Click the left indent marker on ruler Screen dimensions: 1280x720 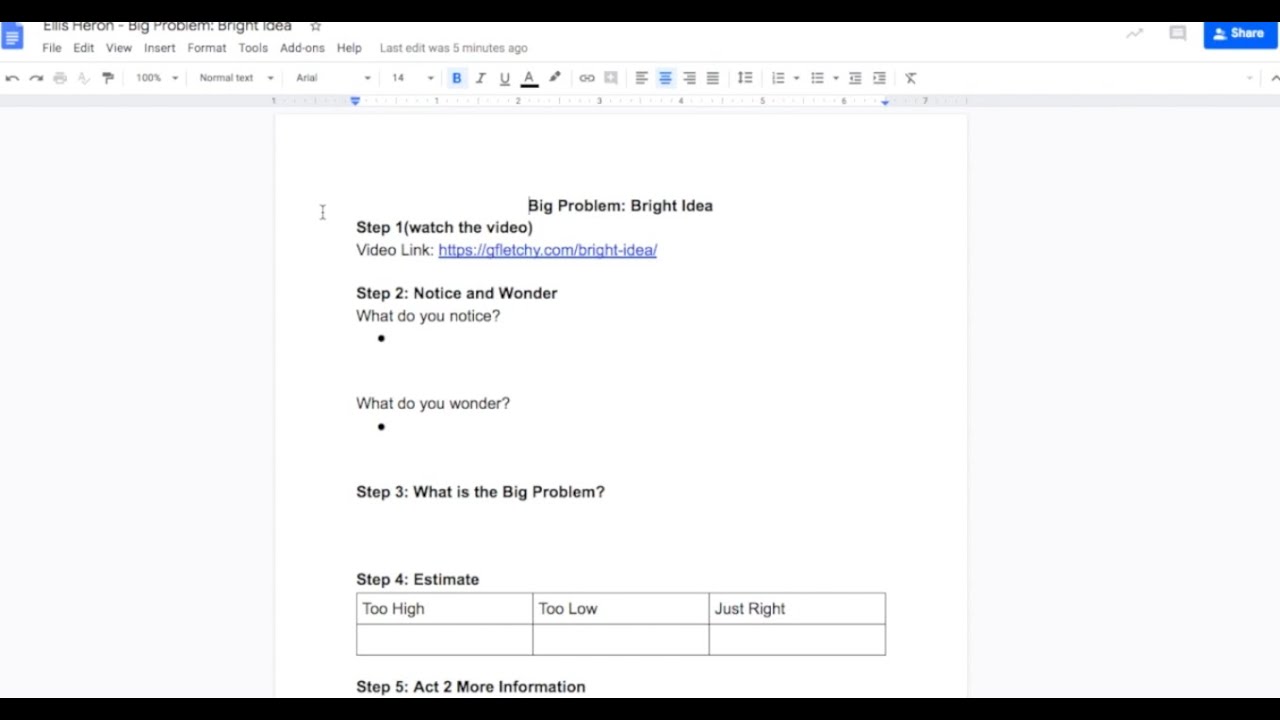click(355, 101)
